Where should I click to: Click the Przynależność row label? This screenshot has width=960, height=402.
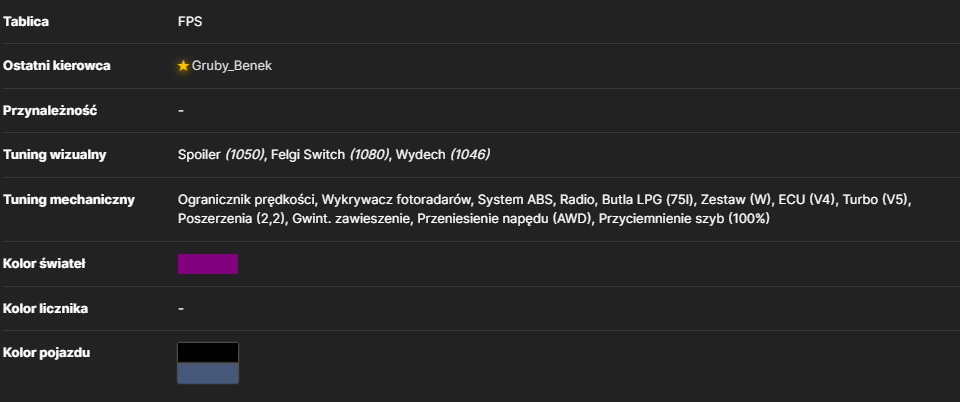50,111
